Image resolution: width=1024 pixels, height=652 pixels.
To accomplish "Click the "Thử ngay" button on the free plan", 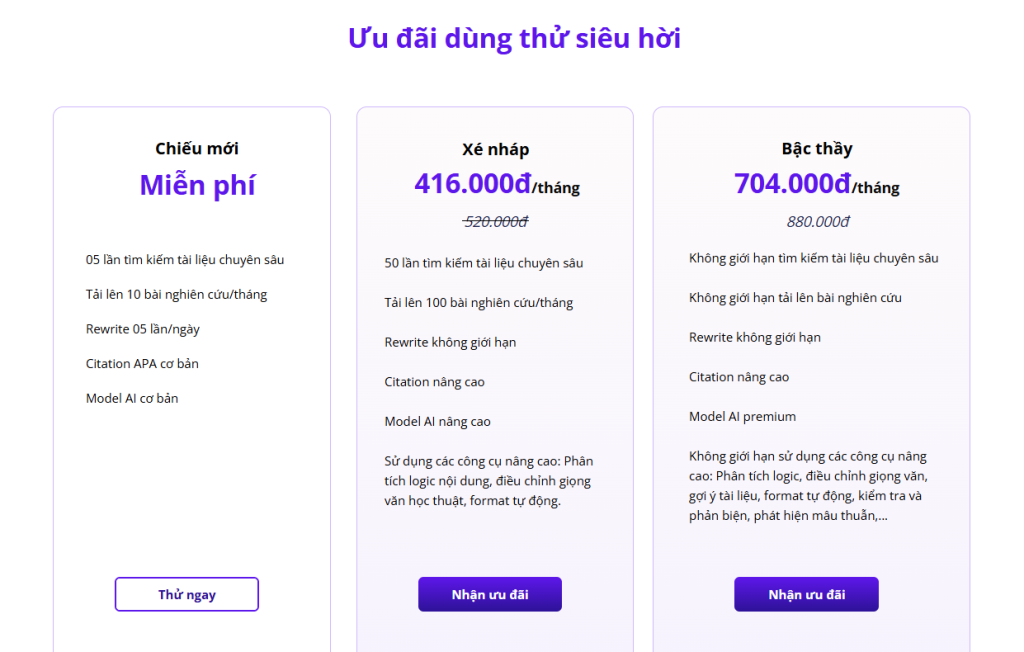I will (186, 594).
